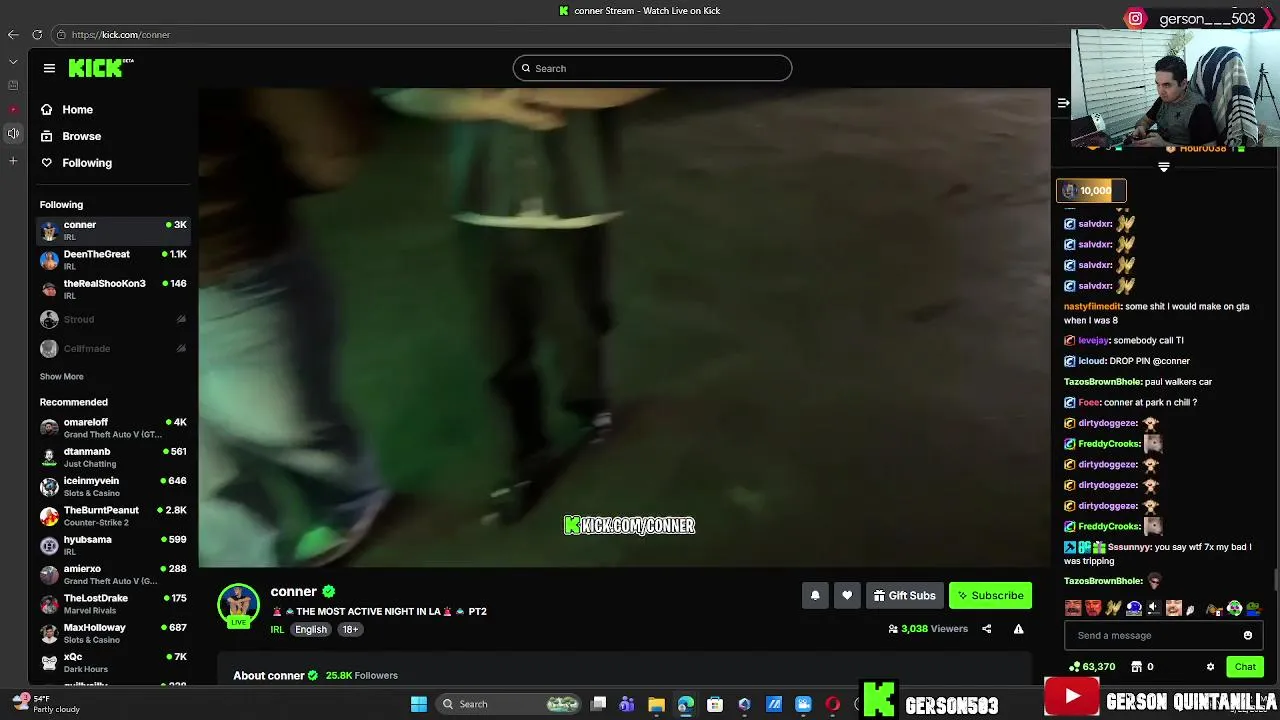
Task: Open iceinmyvein recommended channel
Action: (113, 487)
